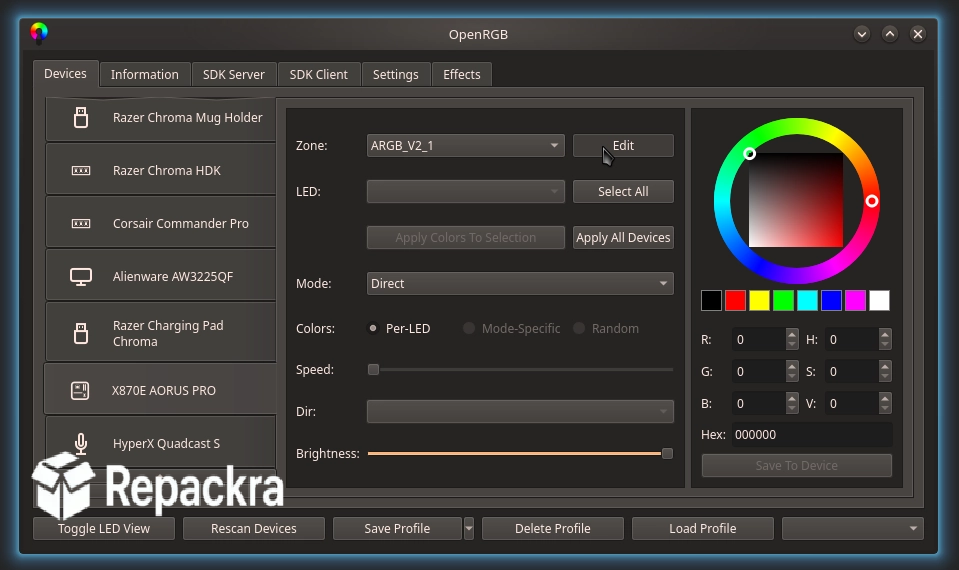This screenshot has height=570, width=959.
Task: Click the Speed slider handle
Action: click(x=373, y=369)
